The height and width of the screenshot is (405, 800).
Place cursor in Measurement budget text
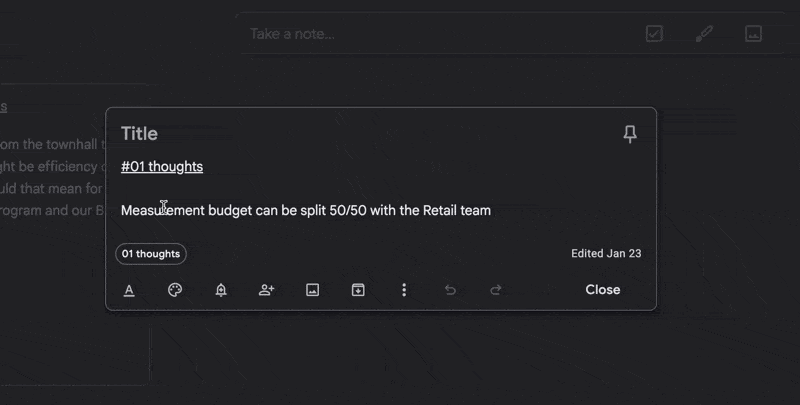point(306,211)
